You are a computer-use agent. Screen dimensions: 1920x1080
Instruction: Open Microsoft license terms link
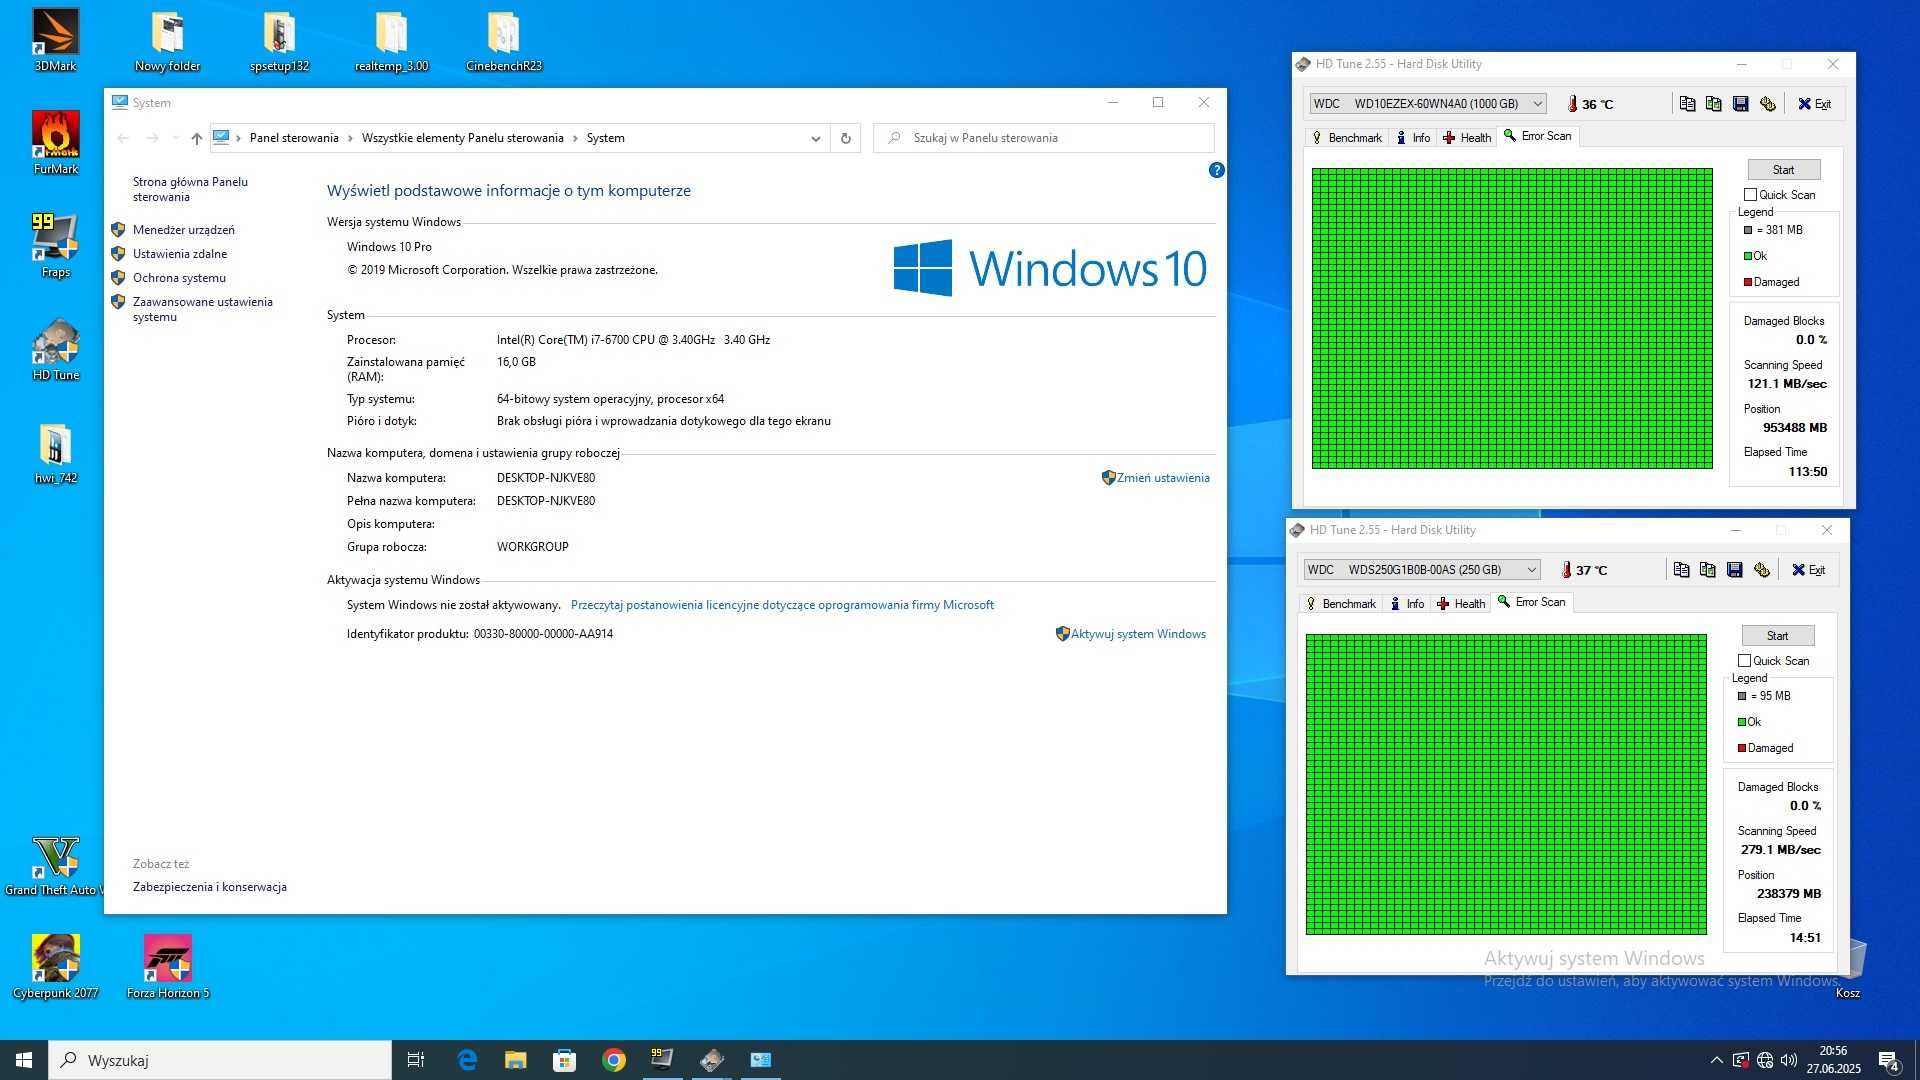[782, 605]
